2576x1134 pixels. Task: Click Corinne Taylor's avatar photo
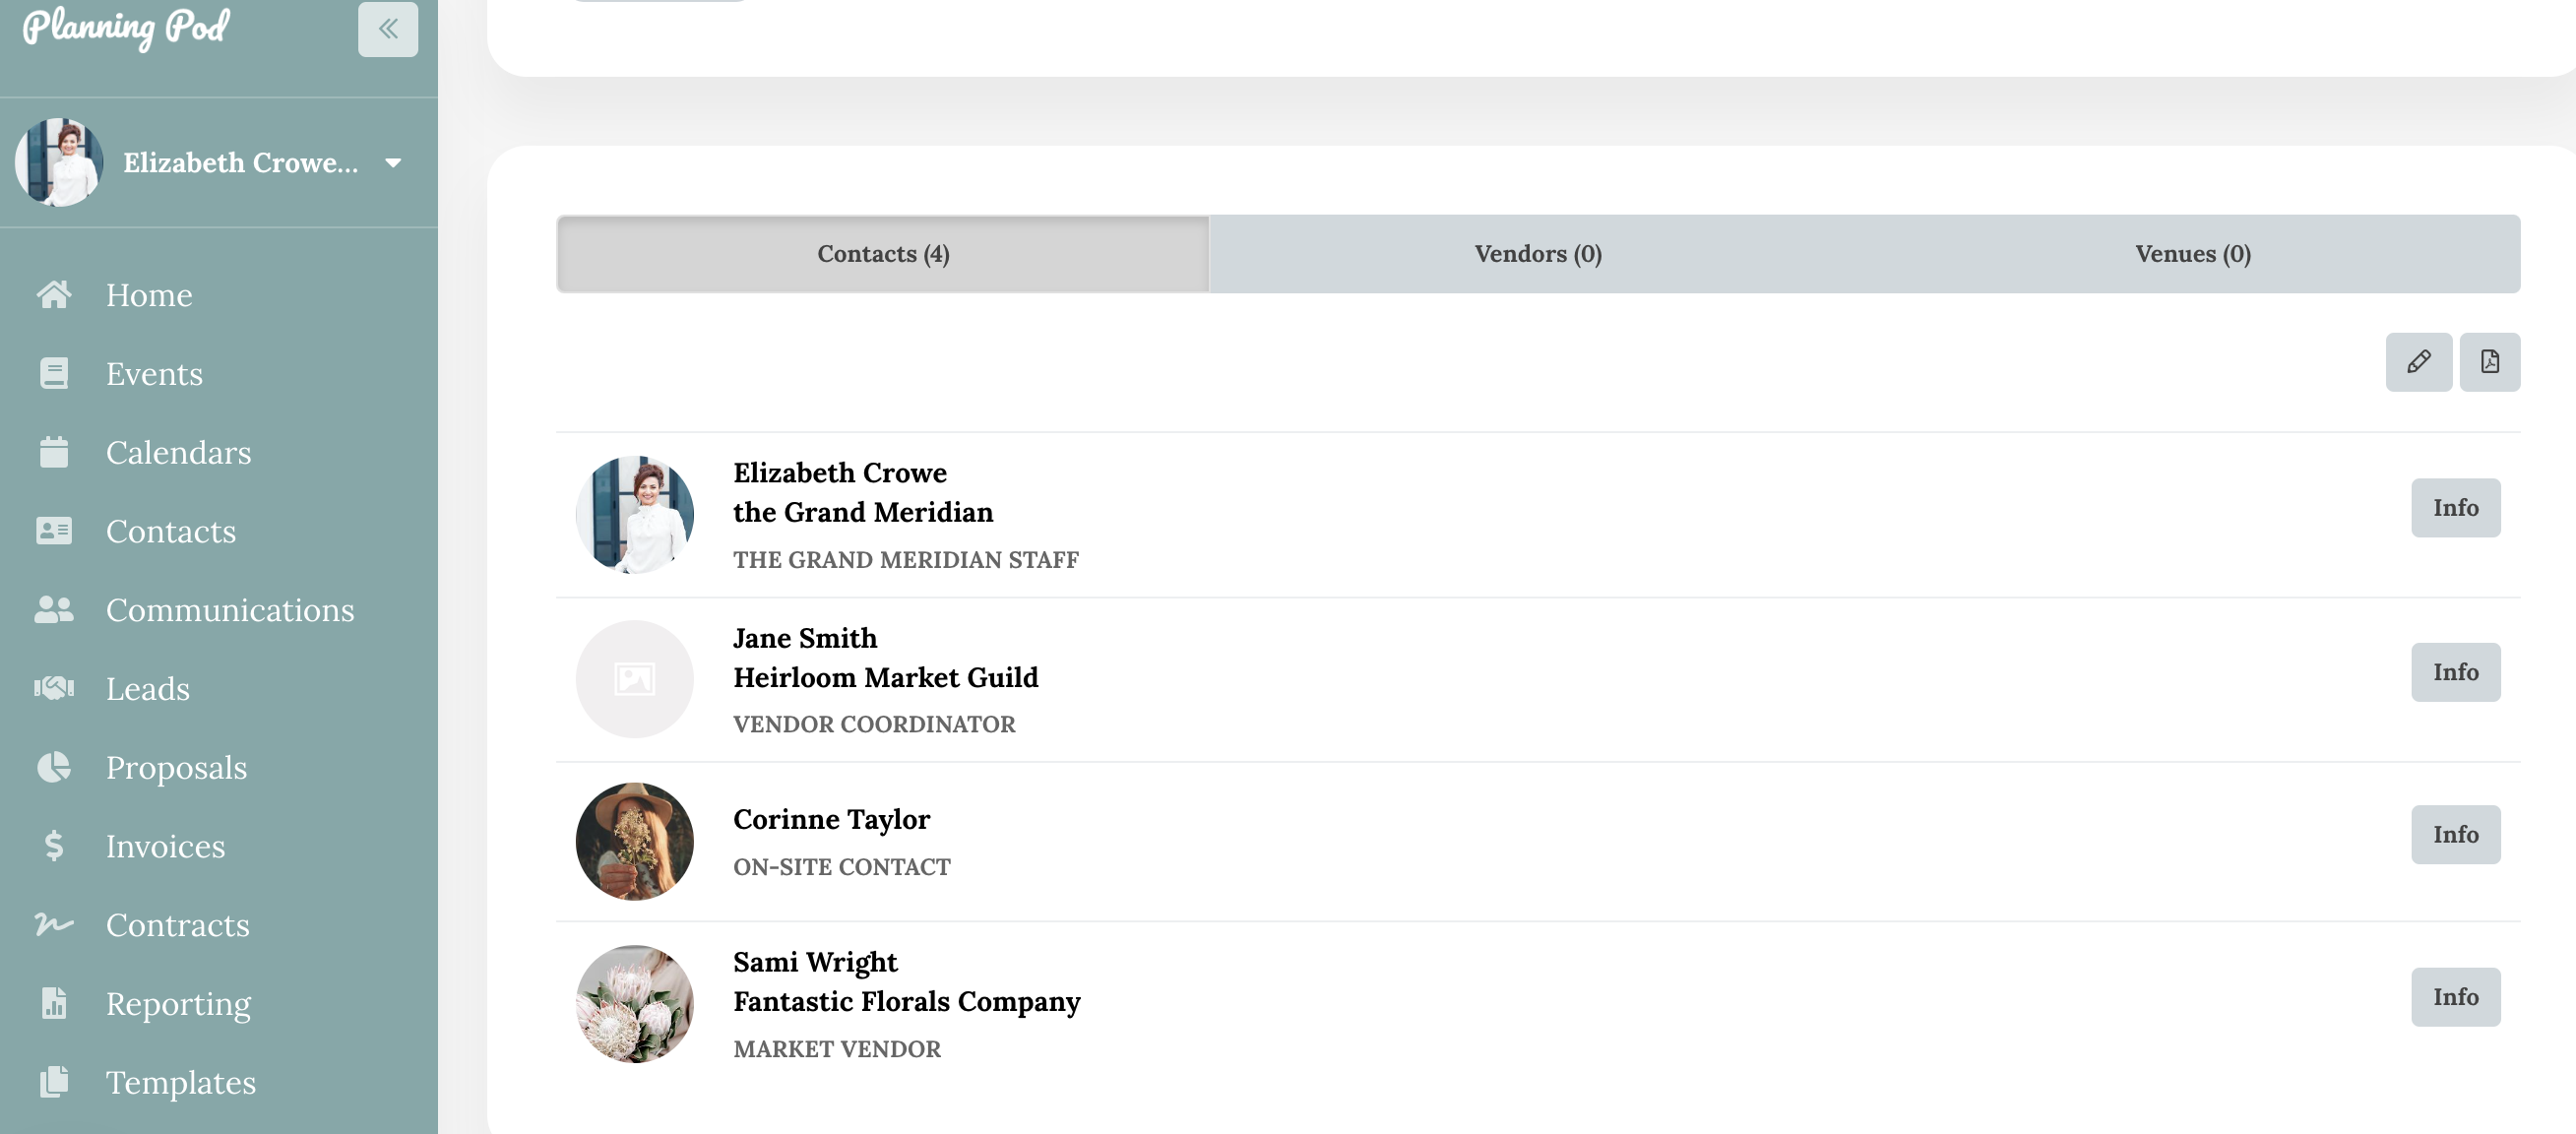[634, 841]
